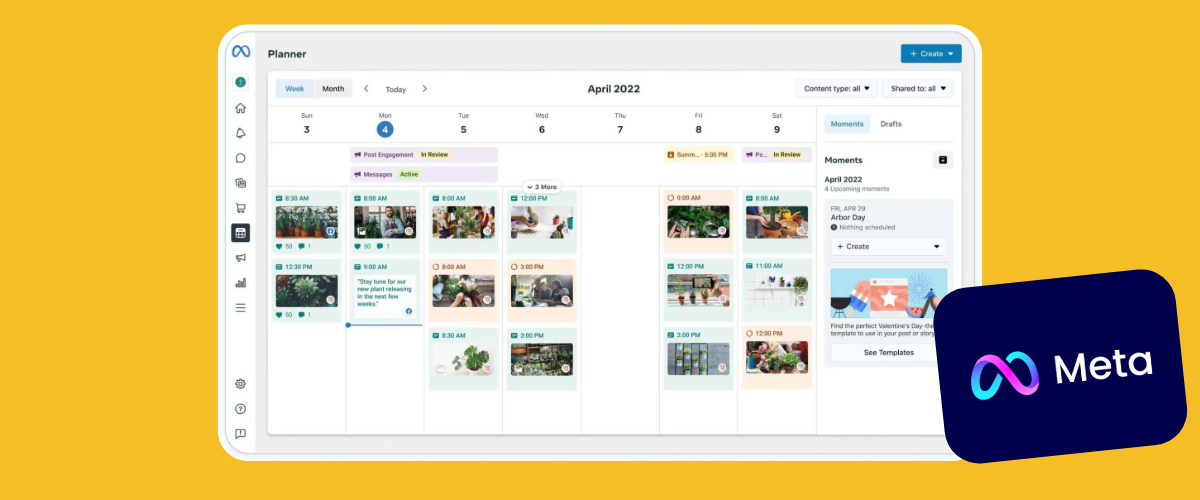
Task: Open Saturday 12:00 PM orange draft post
Action: pos(777,359)
